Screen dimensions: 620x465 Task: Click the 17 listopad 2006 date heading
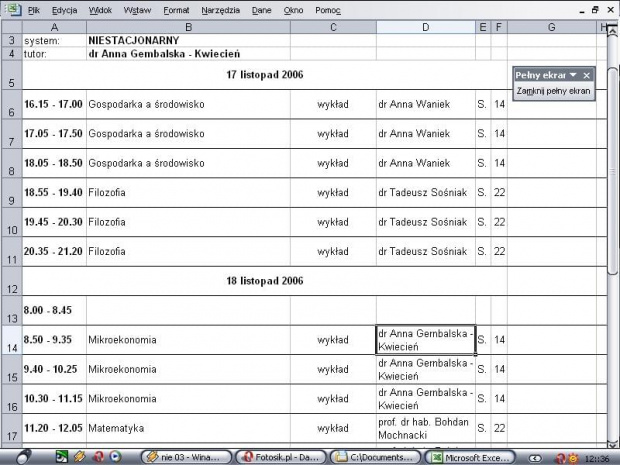coord(265,75)
